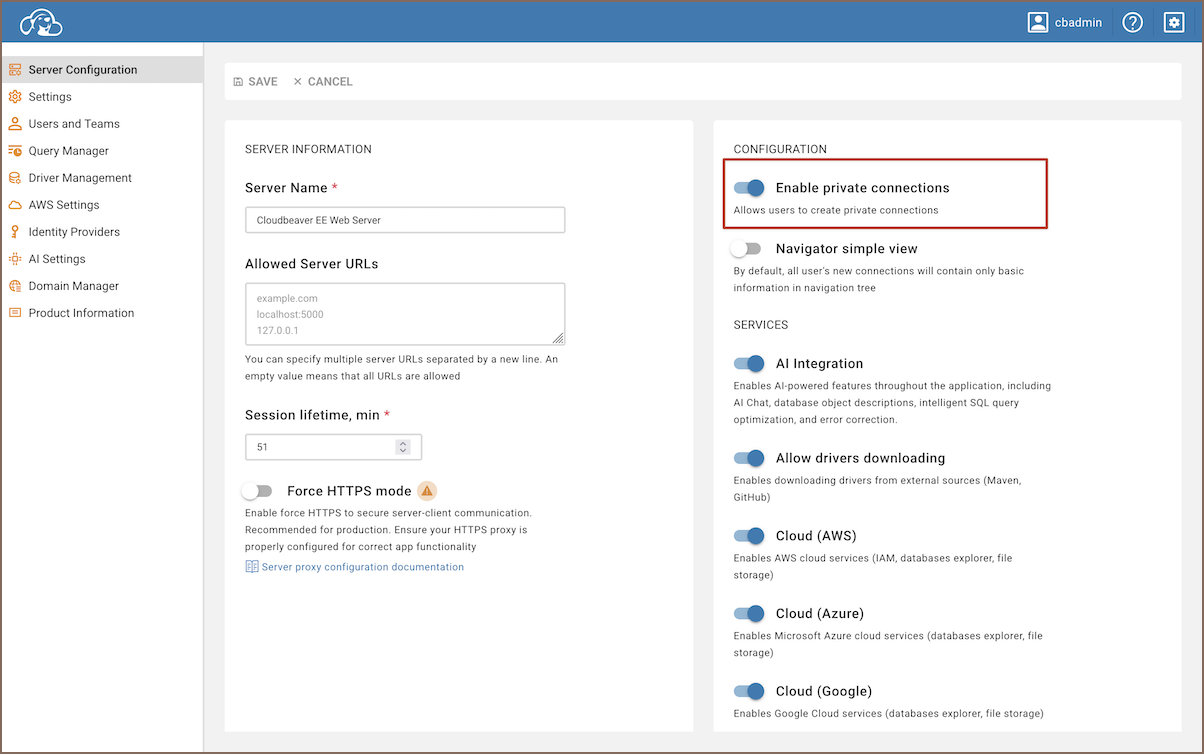The image size is (1204, 754).
Task: Click the administration gear icon
Action: [1174, 22]
